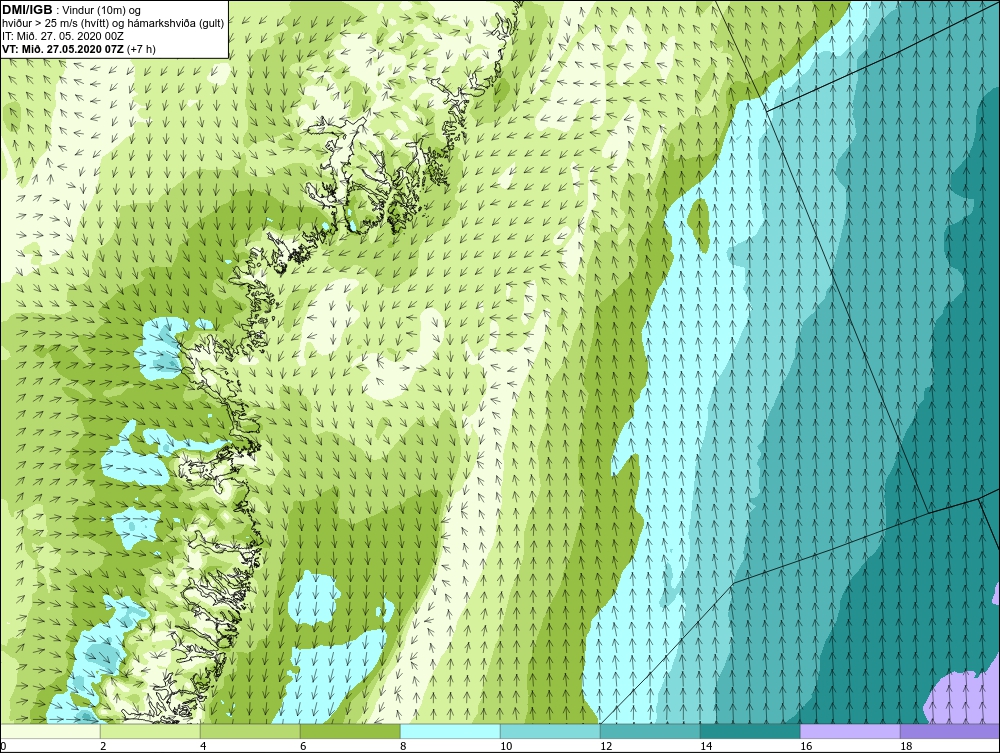
Task: Click the '2' label on wind scale
Action: point(103,746)
